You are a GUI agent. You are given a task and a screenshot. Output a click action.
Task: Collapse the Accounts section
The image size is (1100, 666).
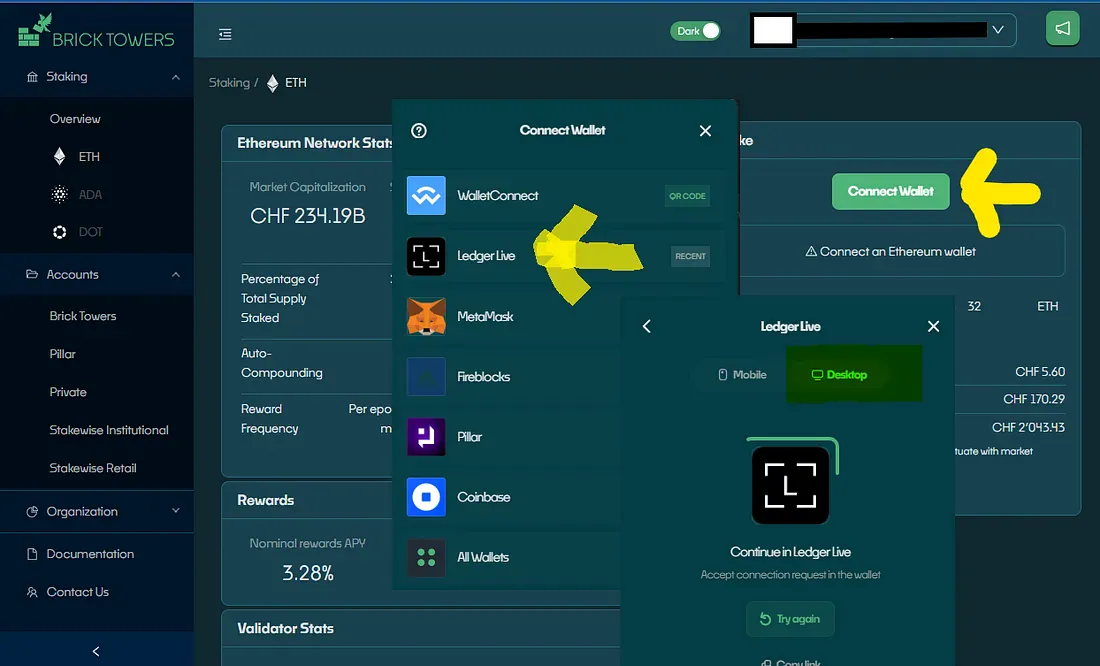click(x=175, y=275)
